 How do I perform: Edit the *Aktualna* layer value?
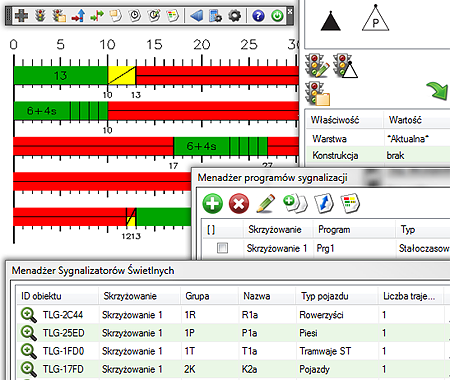coord(408,139)
